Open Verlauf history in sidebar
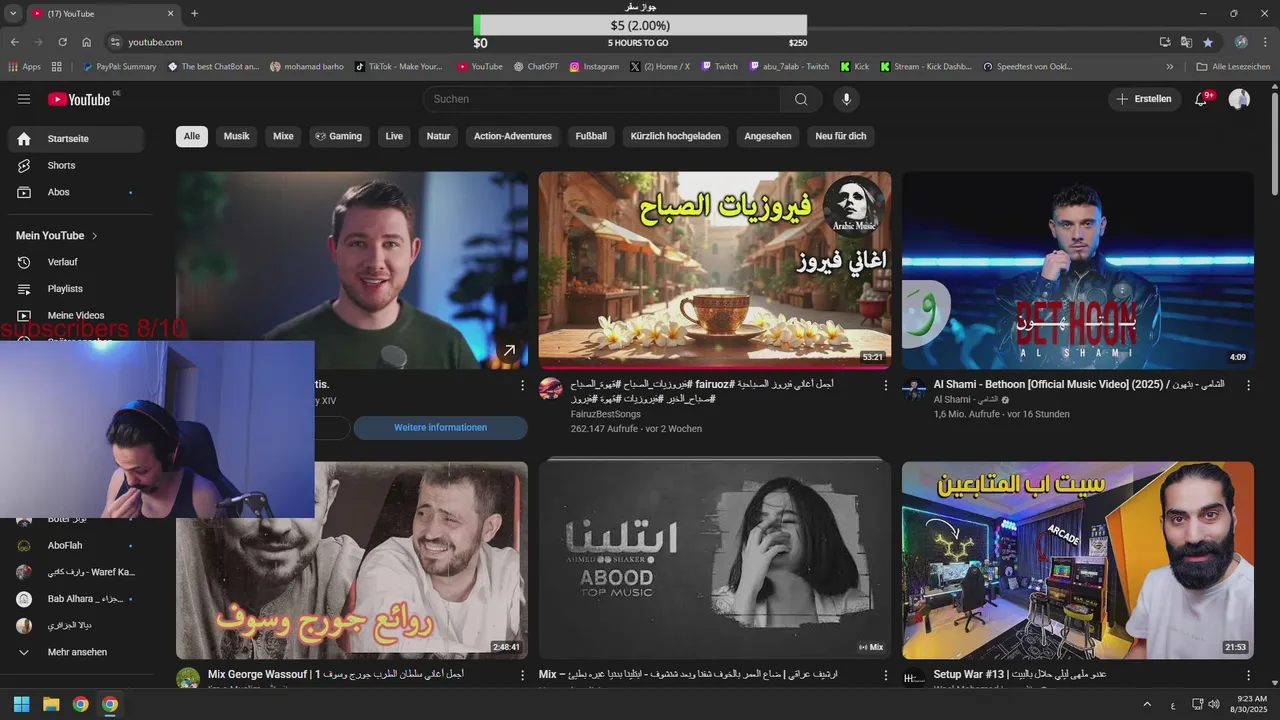The image size is (1280, 720). coord(76,262)
